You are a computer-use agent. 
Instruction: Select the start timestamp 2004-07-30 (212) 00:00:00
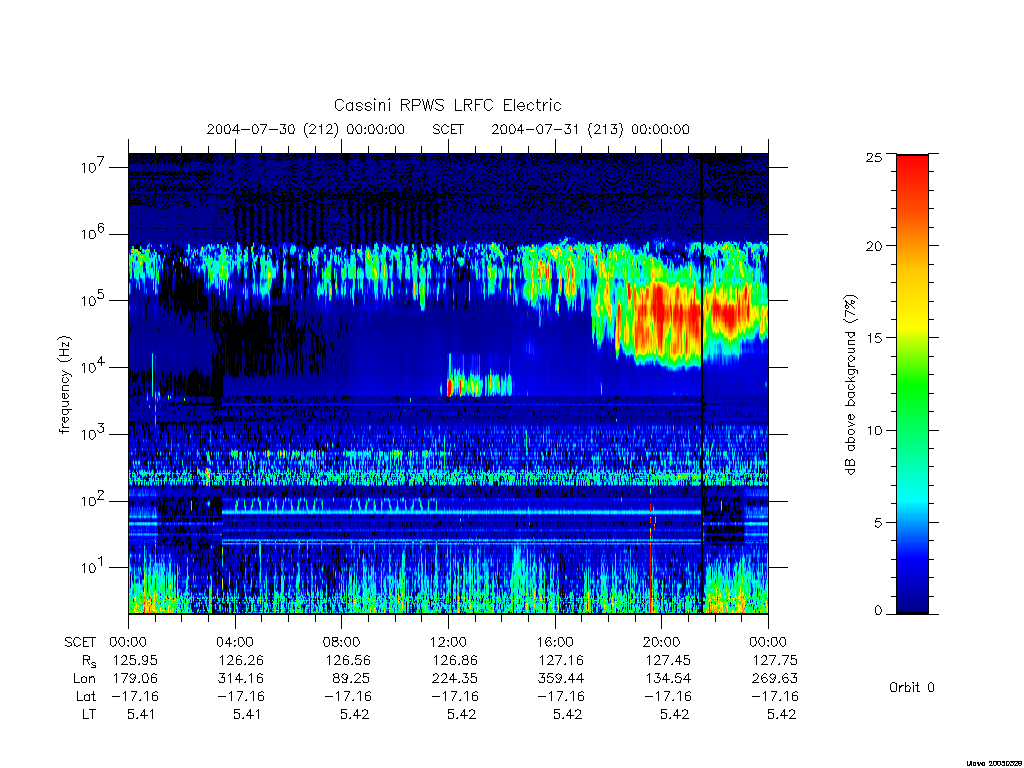306,129
